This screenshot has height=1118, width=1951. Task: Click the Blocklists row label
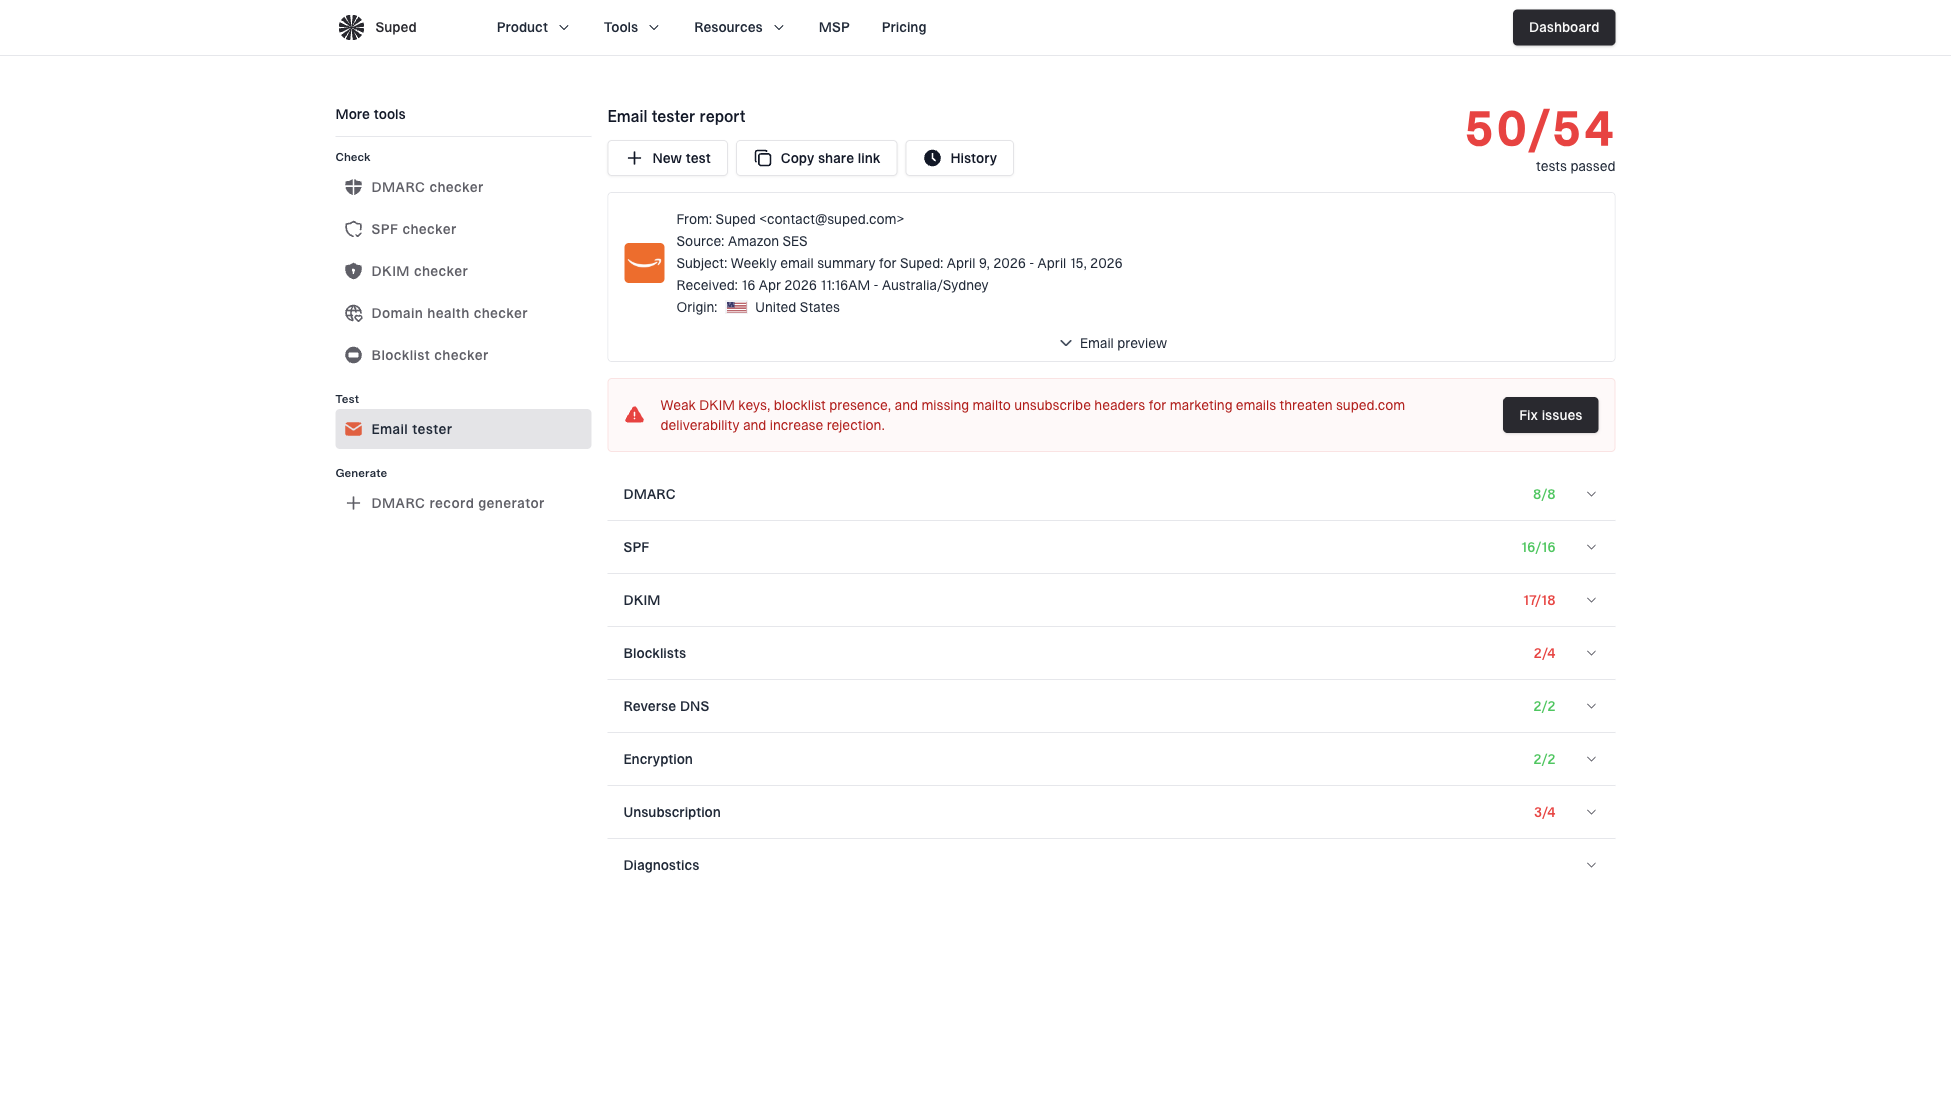coord(654,653)
